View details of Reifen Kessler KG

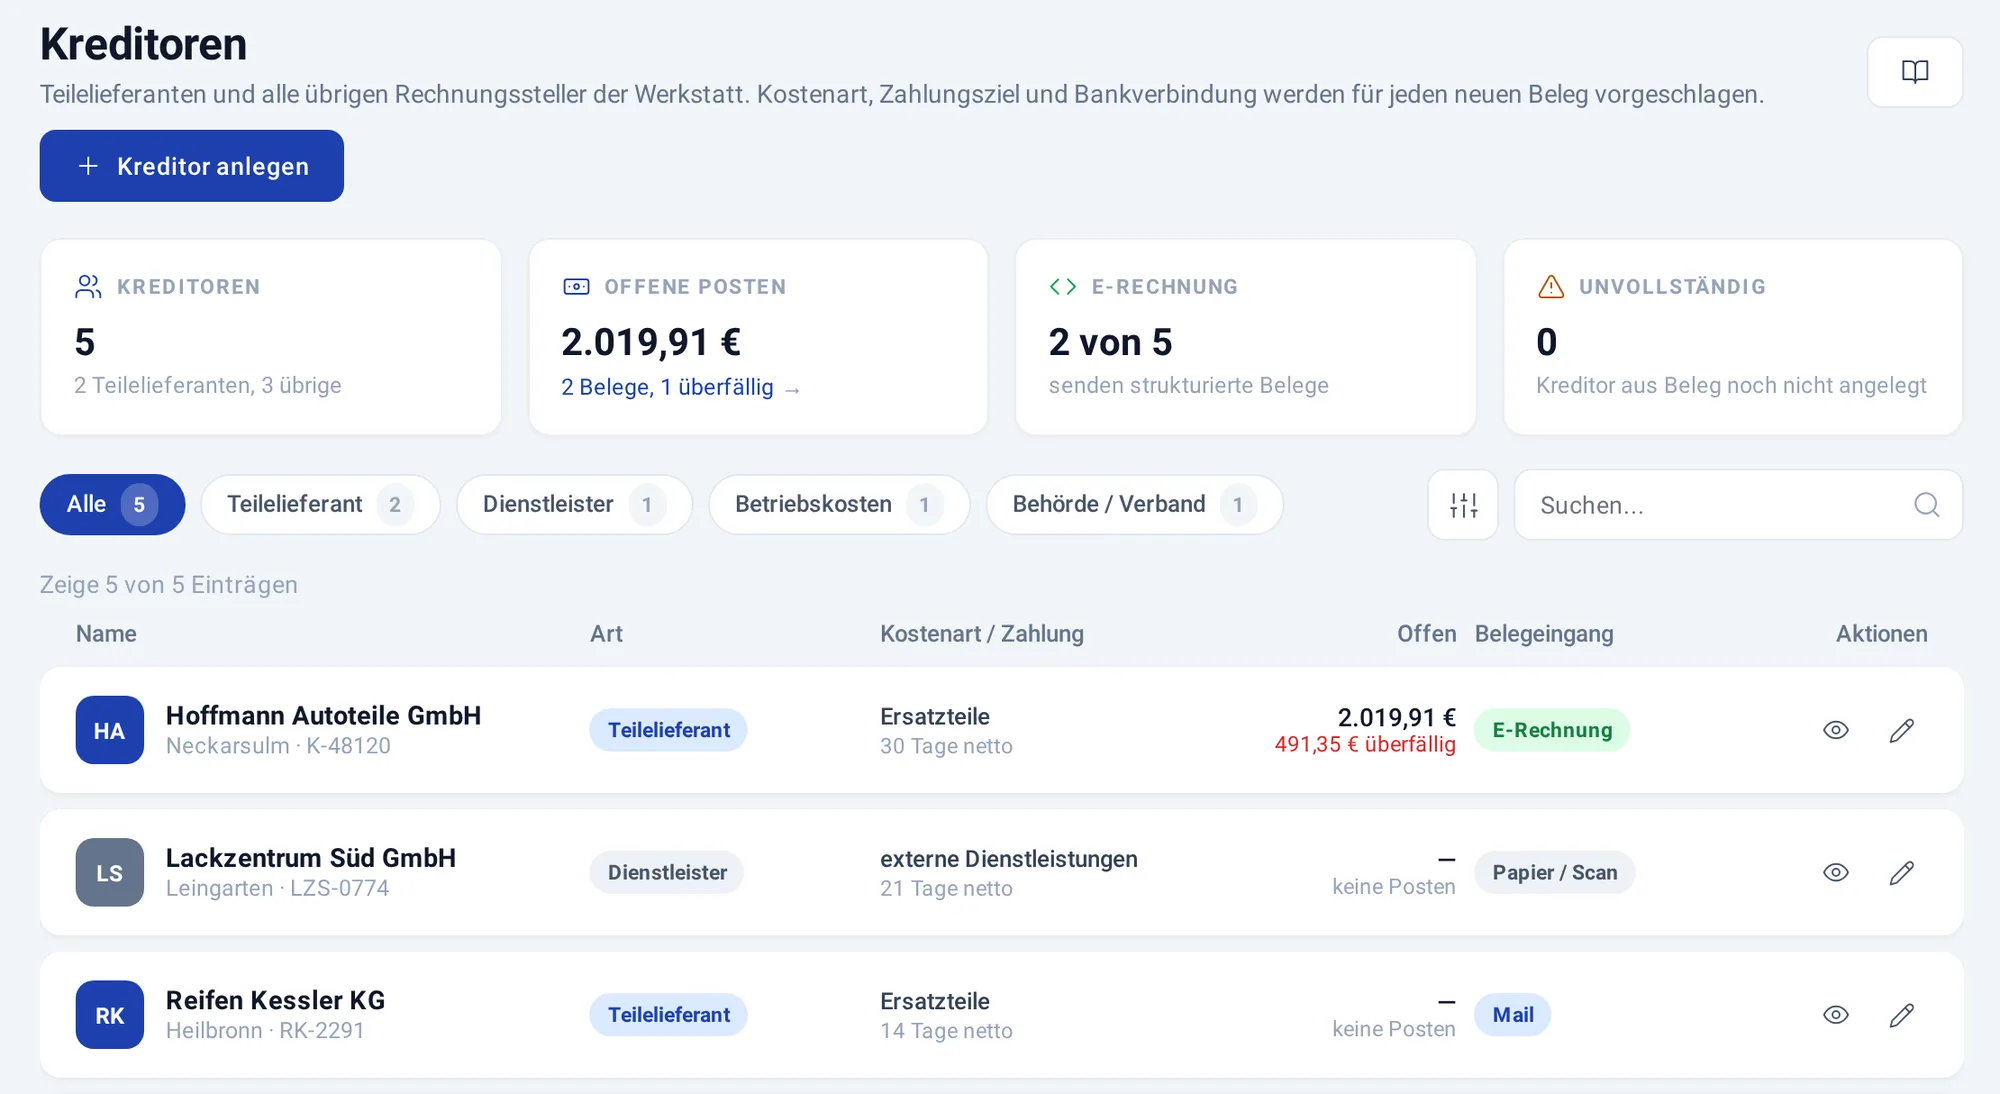[x=1835, y=1015]
